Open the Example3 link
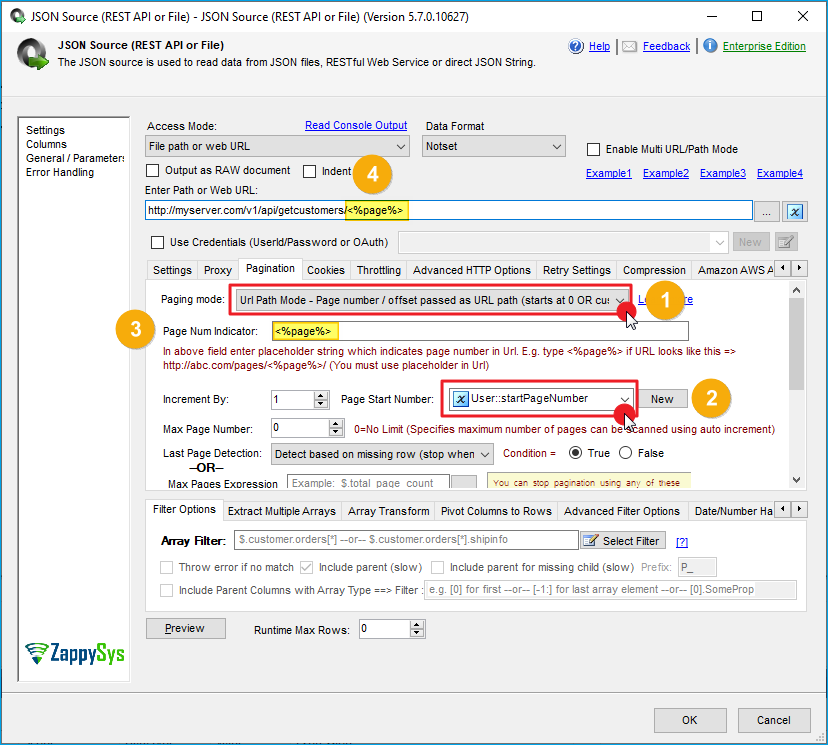This screenshot has width=828, height=745. tap(722, 172)
